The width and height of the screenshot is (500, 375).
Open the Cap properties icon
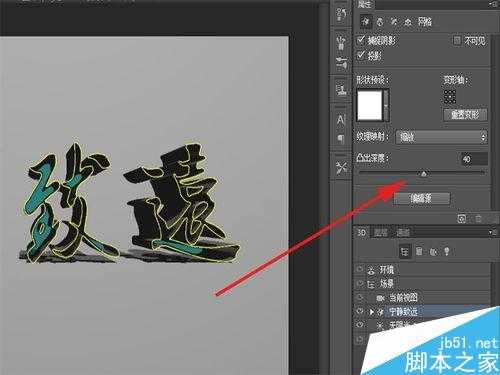394,22
